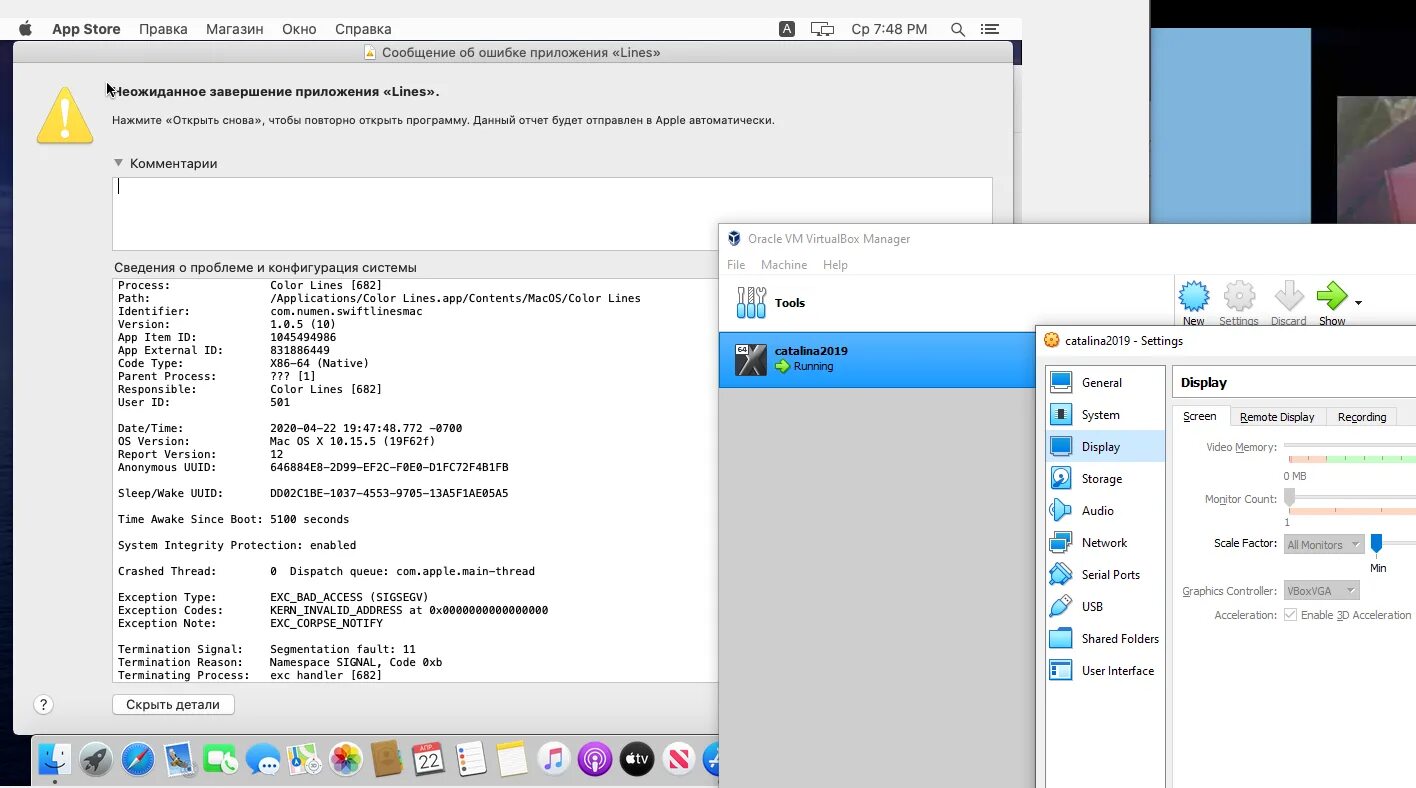Select Shared Folders settings category
The image size is (1416, 788).
[1105, 639]
